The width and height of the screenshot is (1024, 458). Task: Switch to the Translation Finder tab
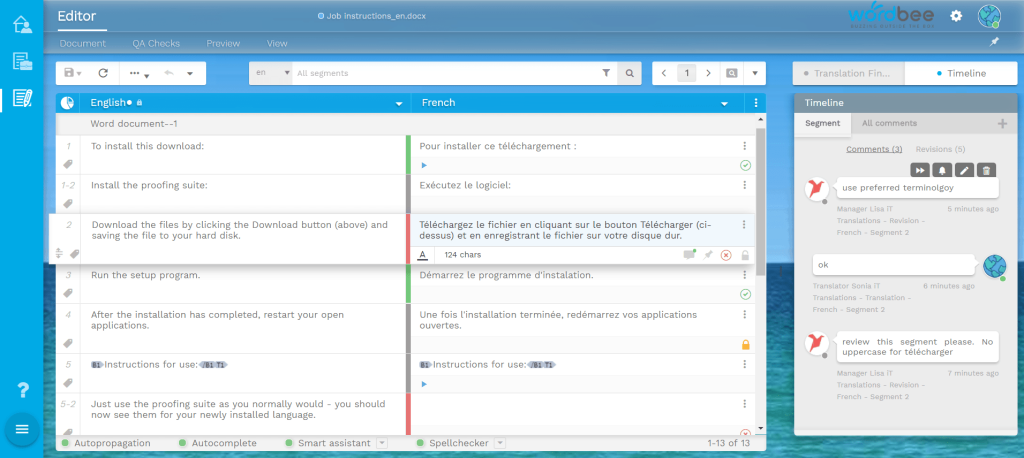pos(848,73)
